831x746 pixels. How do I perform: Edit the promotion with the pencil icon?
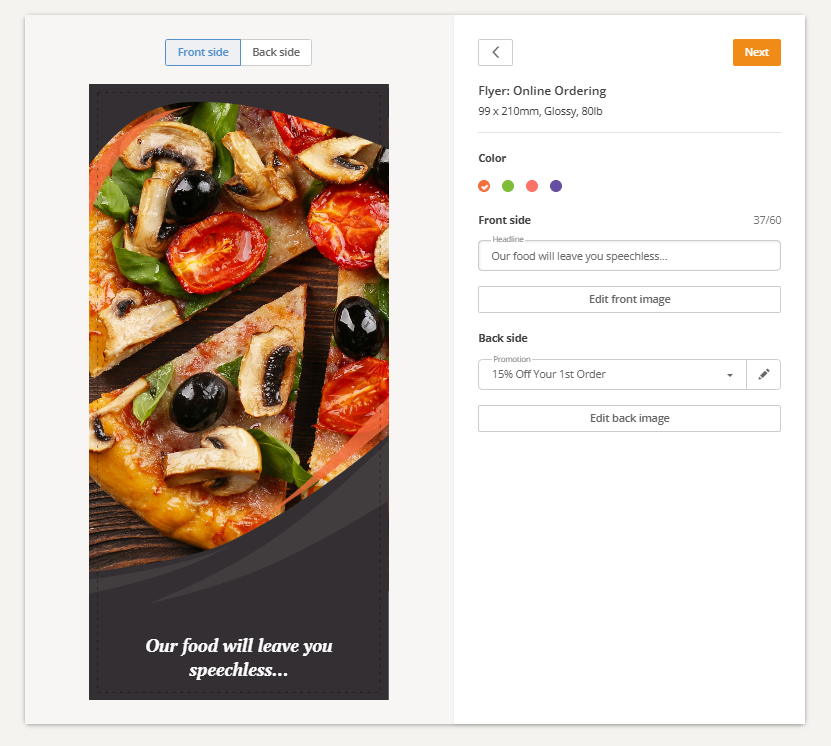763,375
